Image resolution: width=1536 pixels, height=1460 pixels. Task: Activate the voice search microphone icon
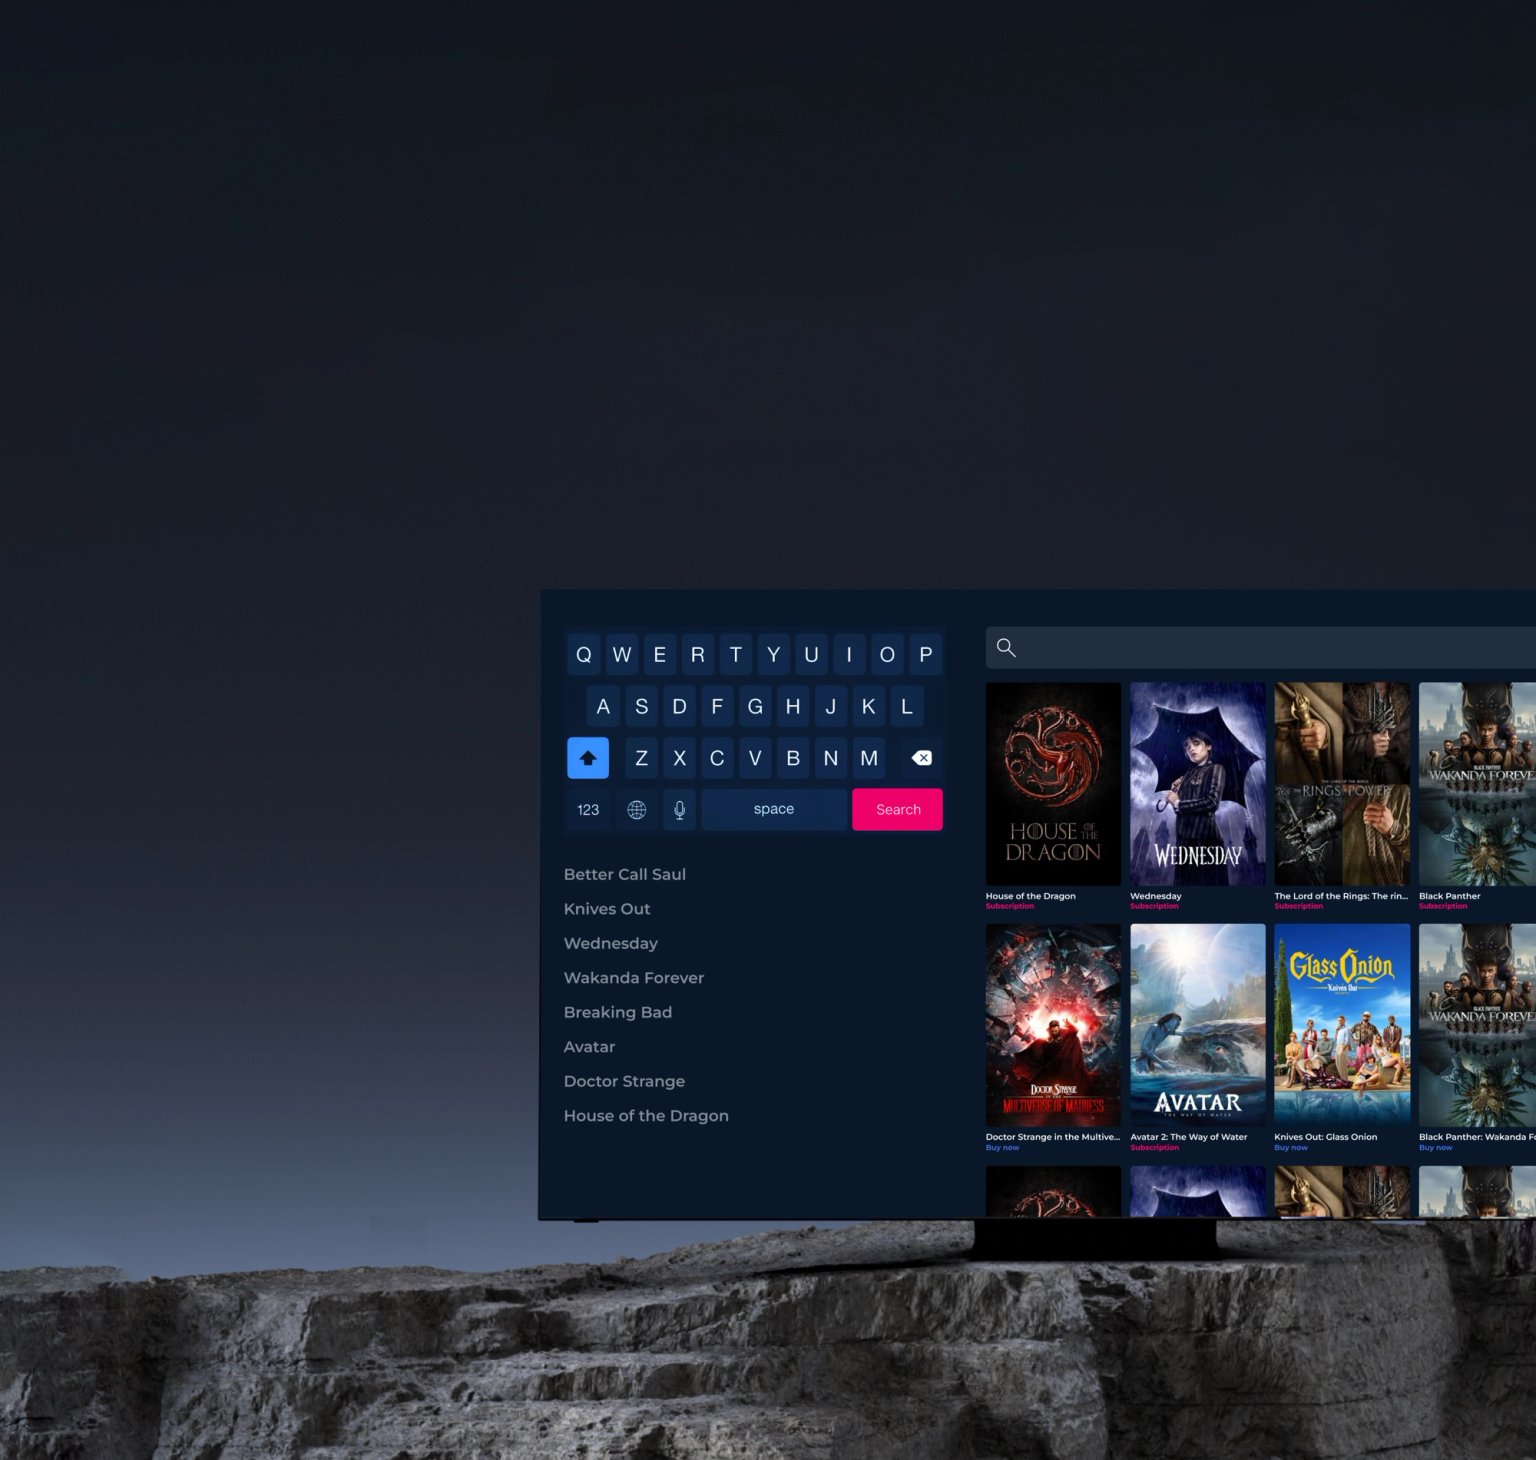(x=679, y=809)
